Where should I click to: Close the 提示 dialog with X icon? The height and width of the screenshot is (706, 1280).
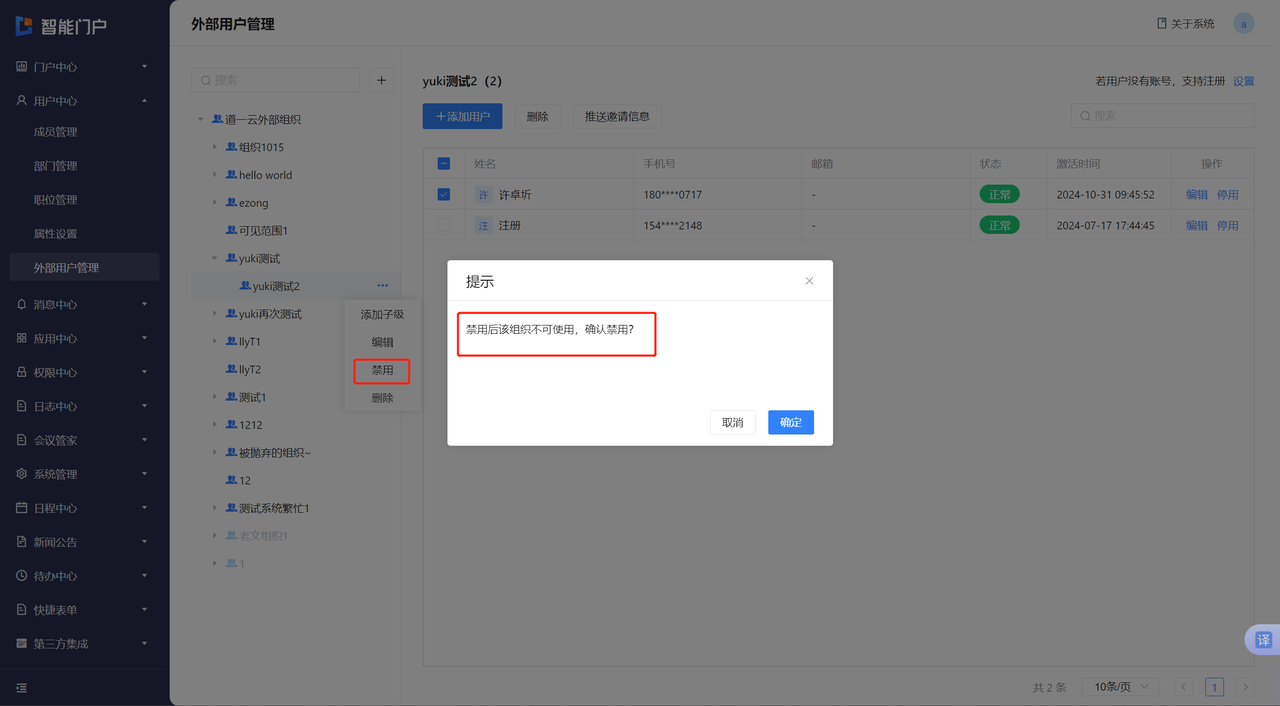click(x=809, y=281)
